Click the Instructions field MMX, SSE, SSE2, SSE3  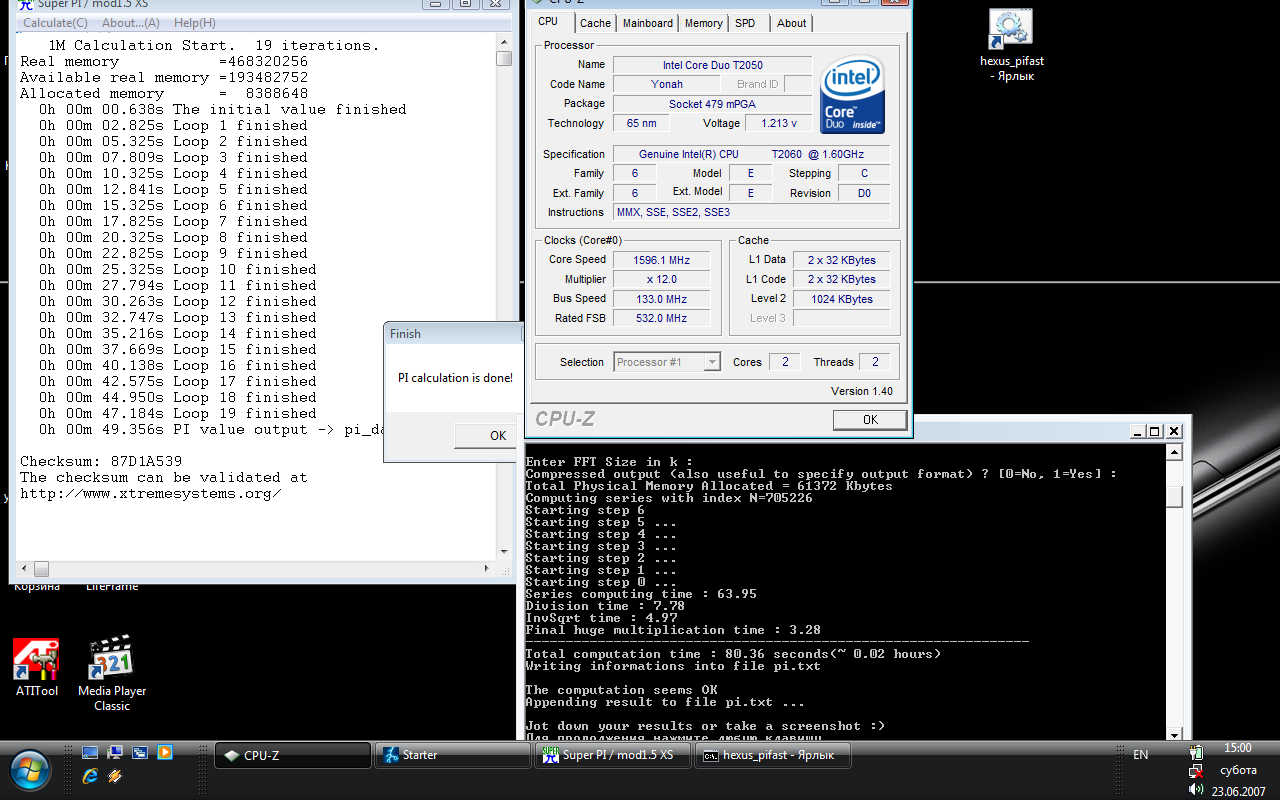[x=752, y=212]
